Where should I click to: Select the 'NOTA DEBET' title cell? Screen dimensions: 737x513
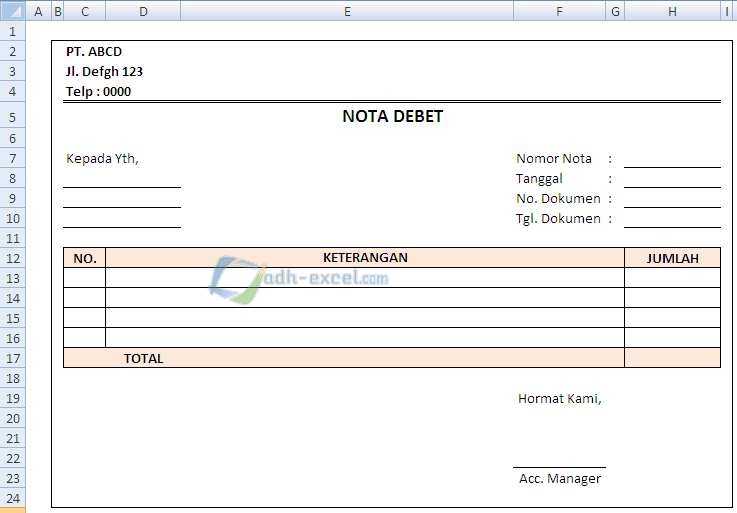(392, 116)
